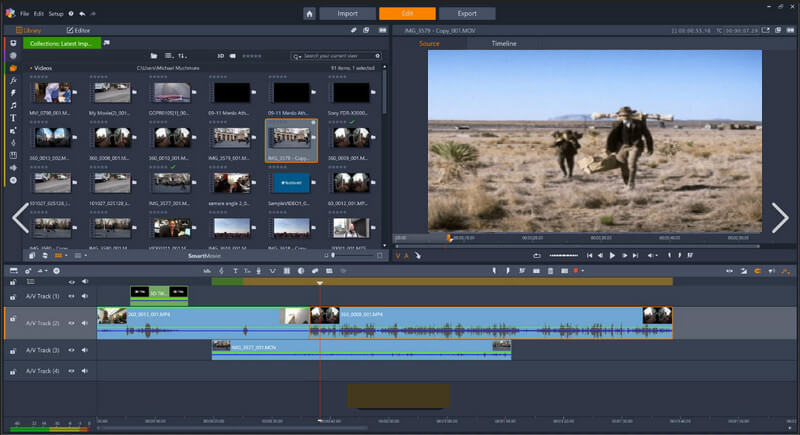Viewport: 800px width, 435px height.
Task: Play the source preview
Action: (612, 255)
